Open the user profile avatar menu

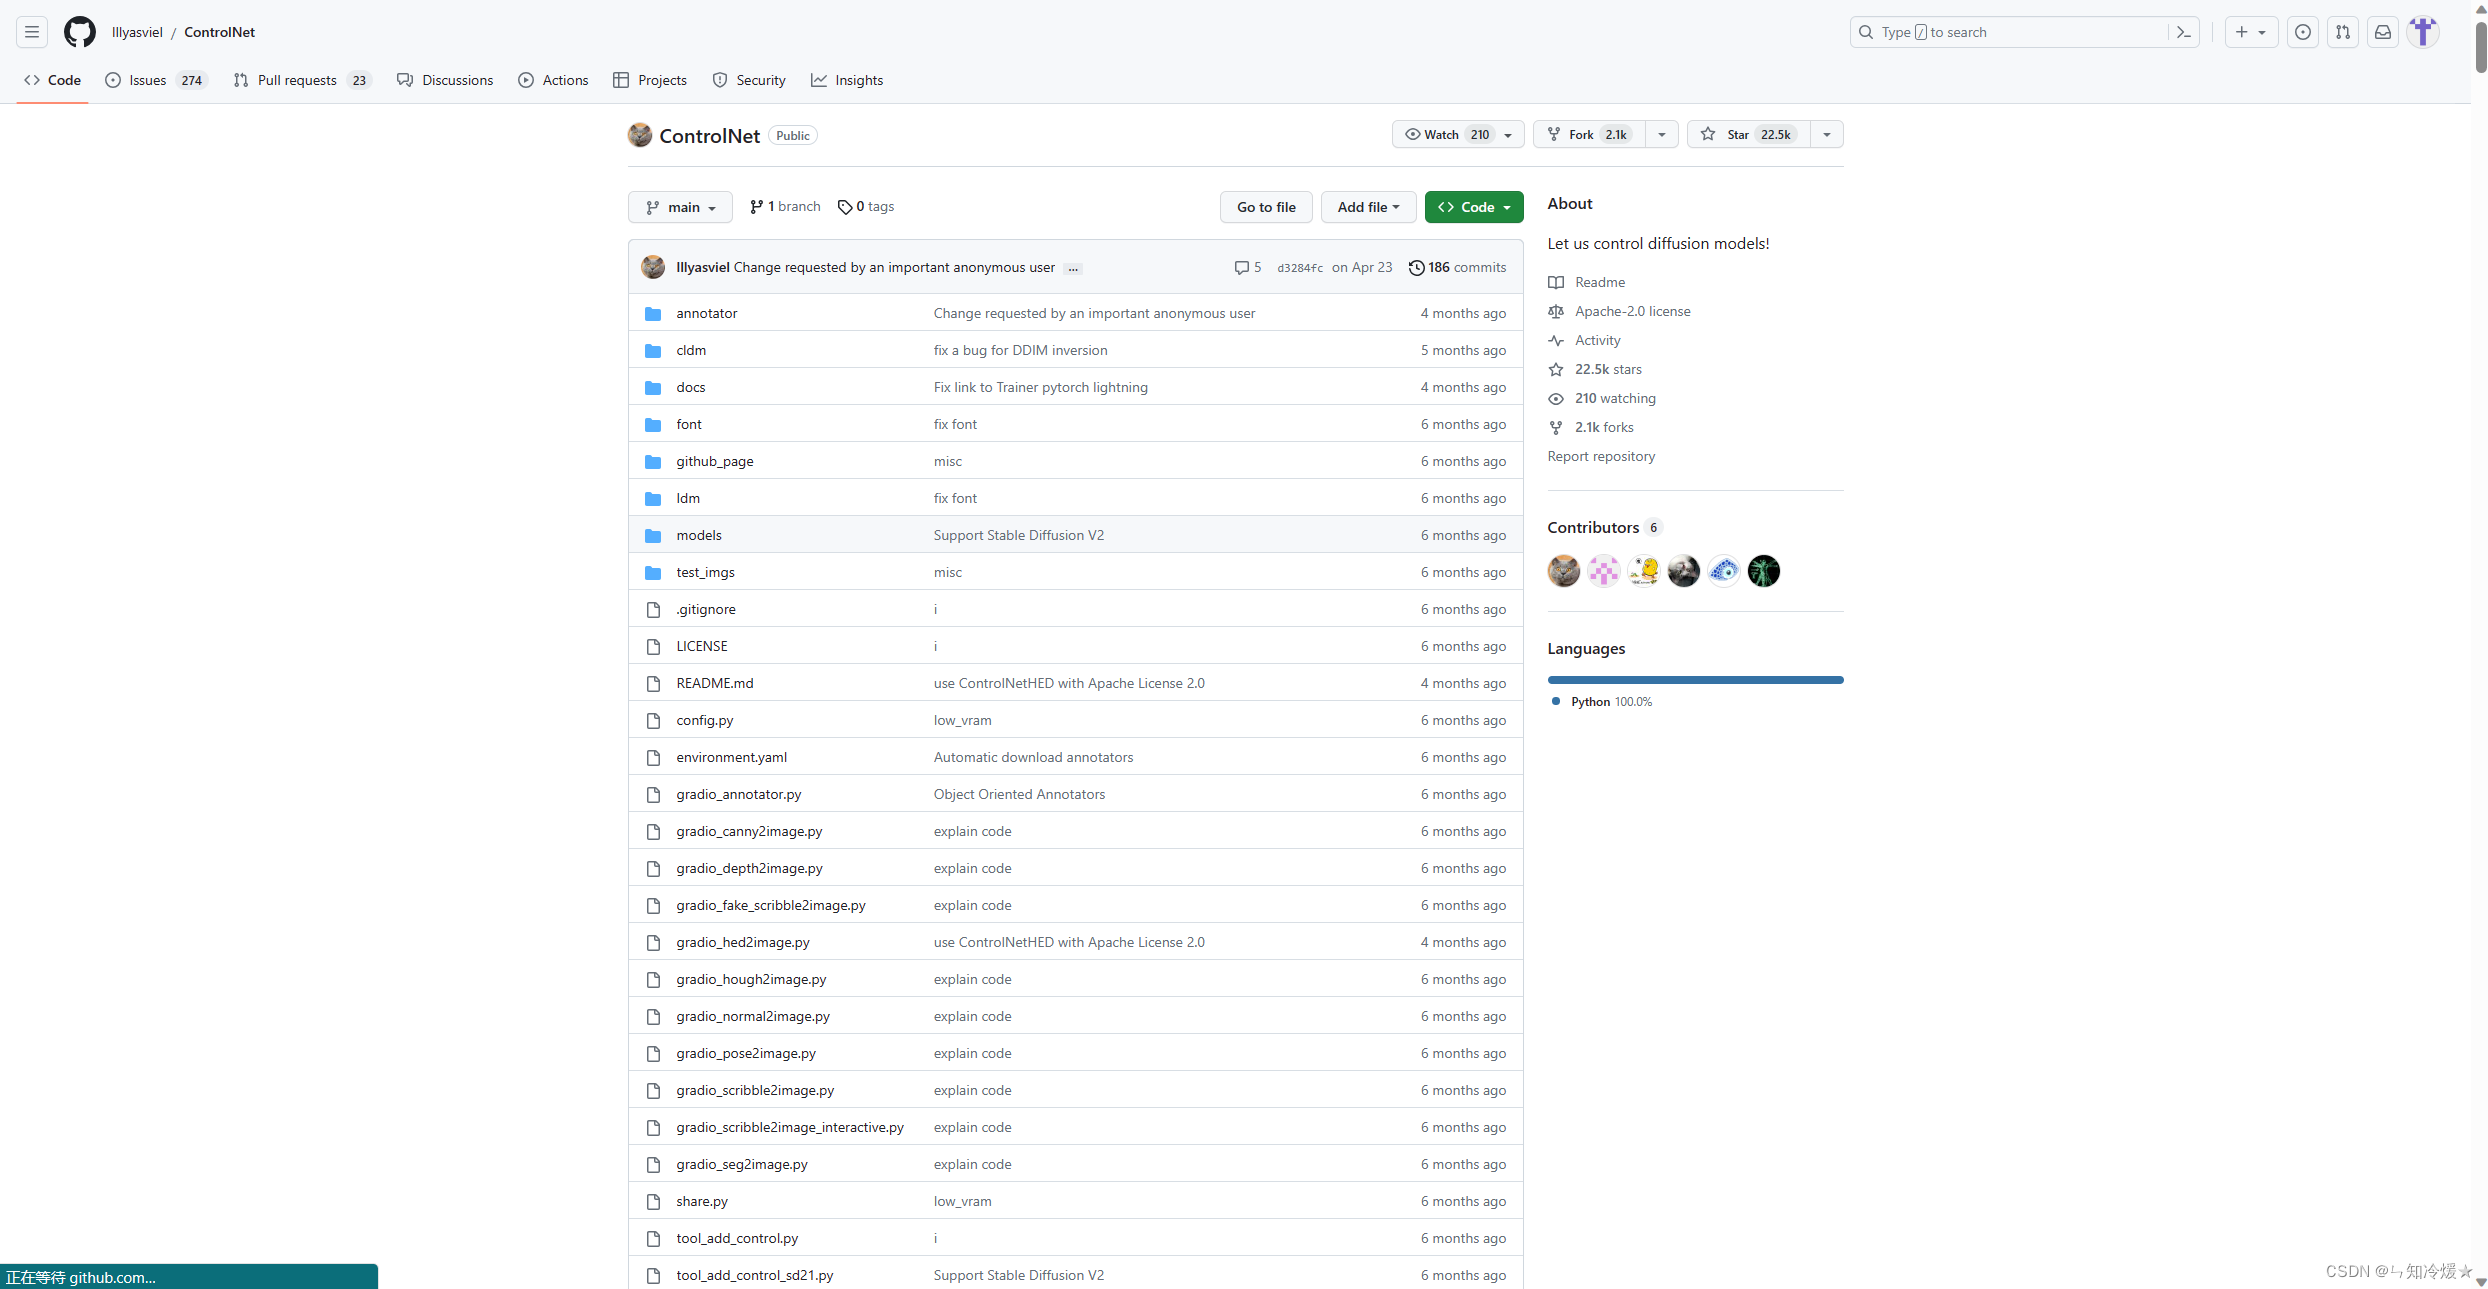point(2423,32)
